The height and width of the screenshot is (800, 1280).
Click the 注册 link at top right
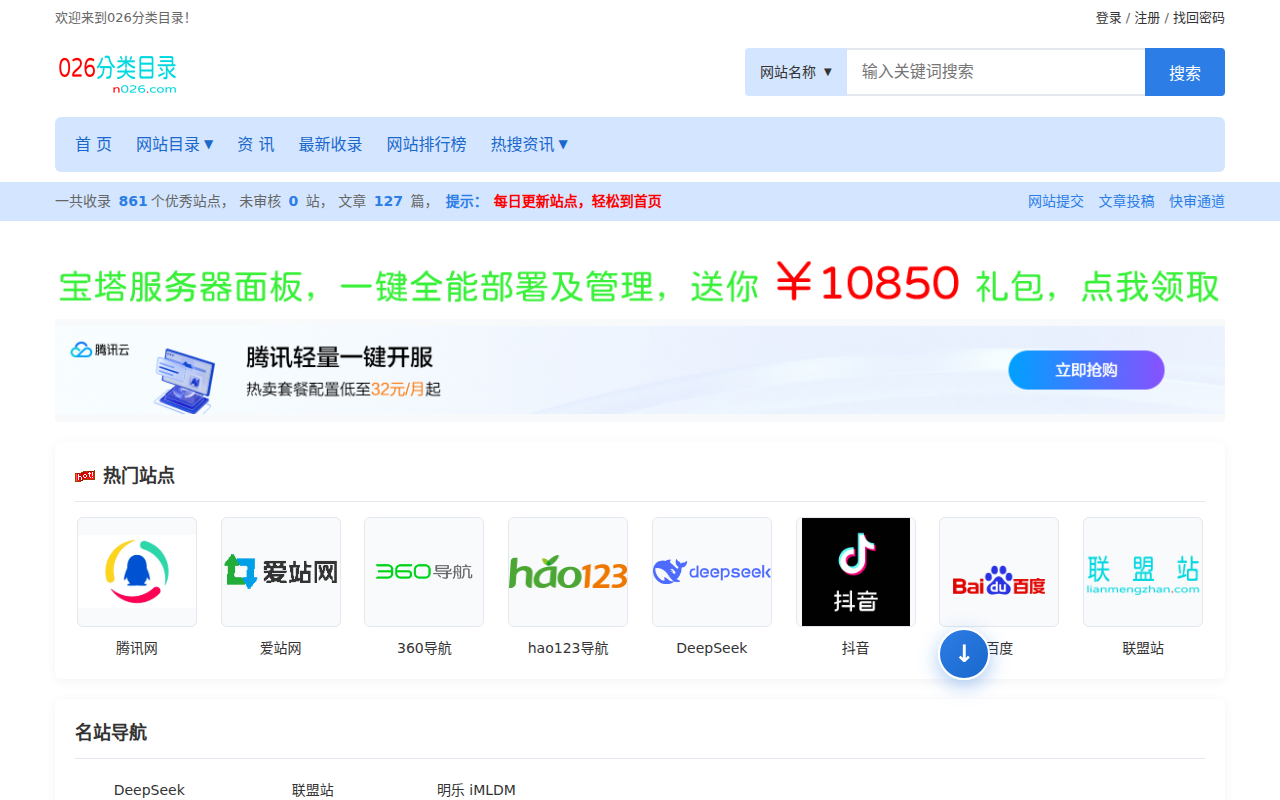coord(1147,18)
